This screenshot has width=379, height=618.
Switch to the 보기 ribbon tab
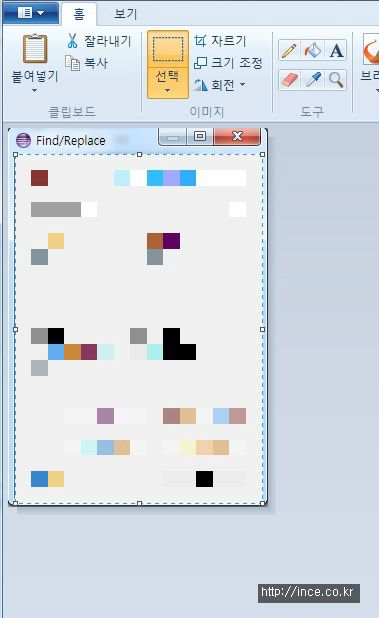tap(126, 14)
